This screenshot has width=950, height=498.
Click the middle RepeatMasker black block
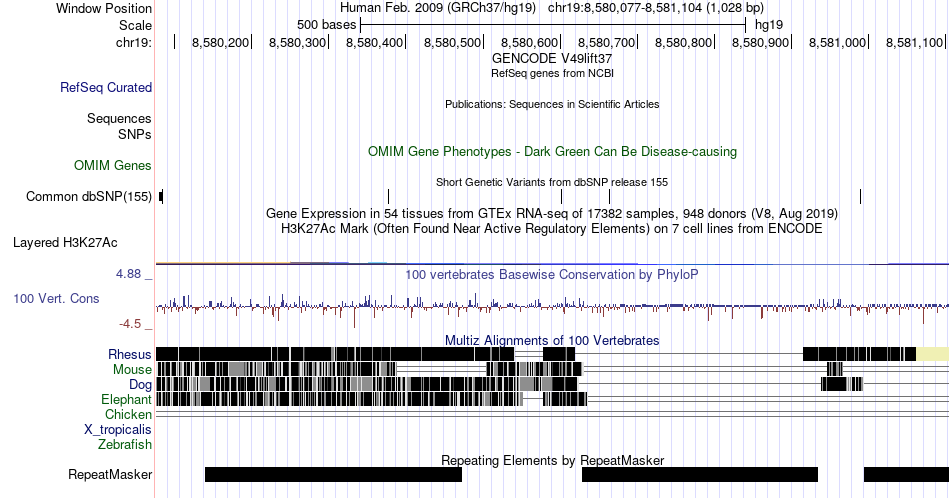pyautogui.click(x=700, y=474)
